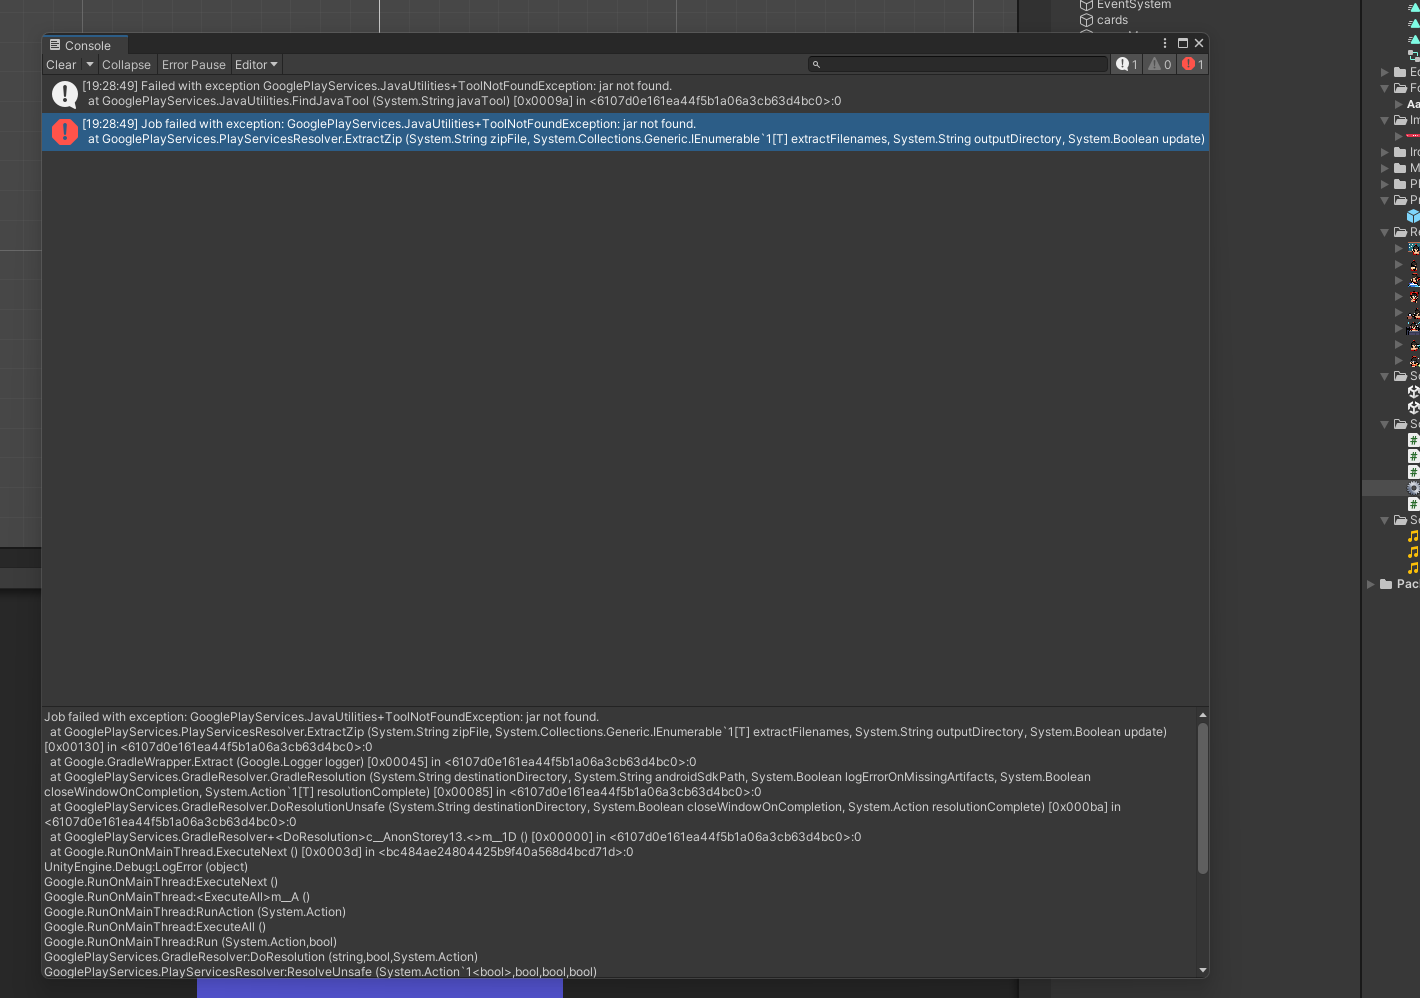The height and width of the screenshot is (998, 1420).
Task: Focus the Console search field
Action: 958,65
